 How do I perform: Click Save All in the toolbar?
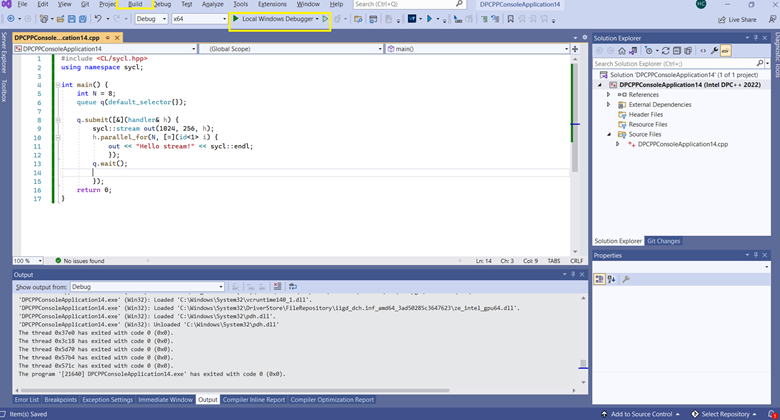[83, 19]
